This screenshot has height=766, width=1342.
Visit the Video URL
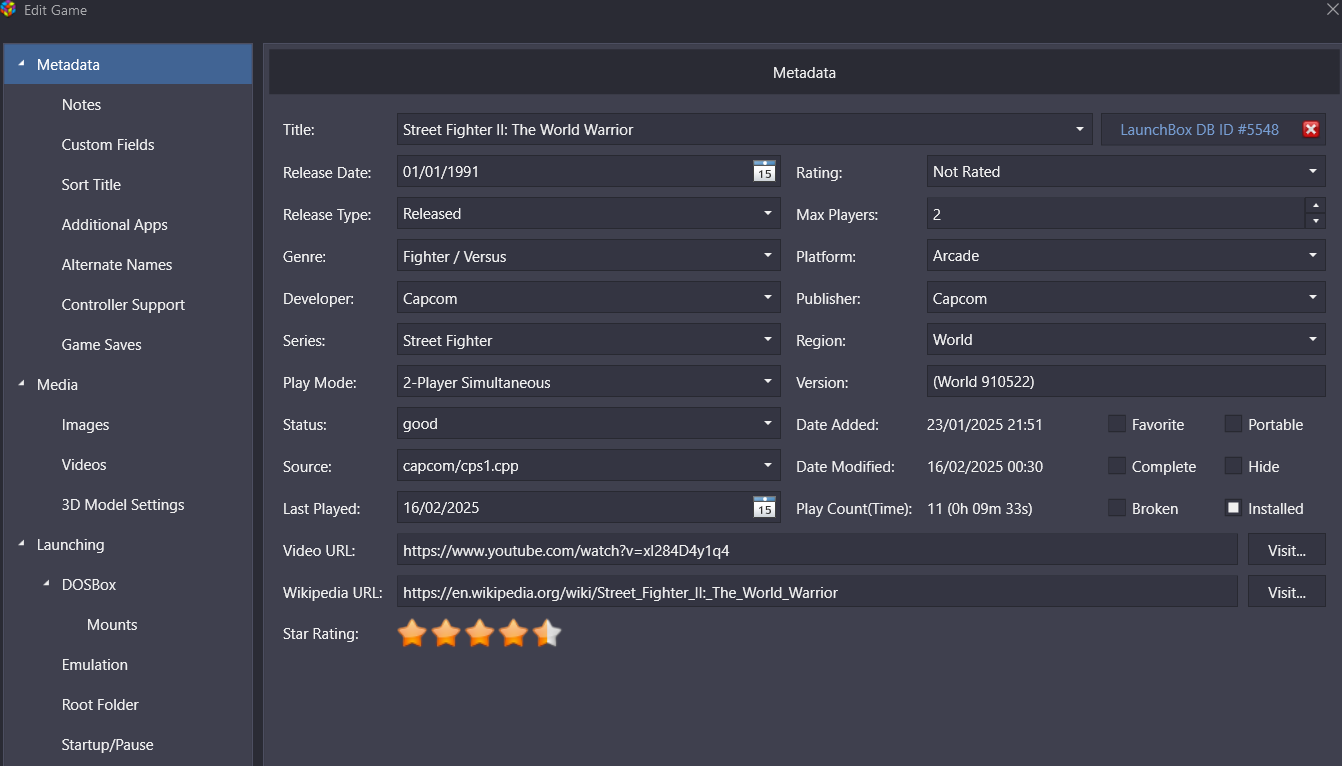click(1286, 550)
